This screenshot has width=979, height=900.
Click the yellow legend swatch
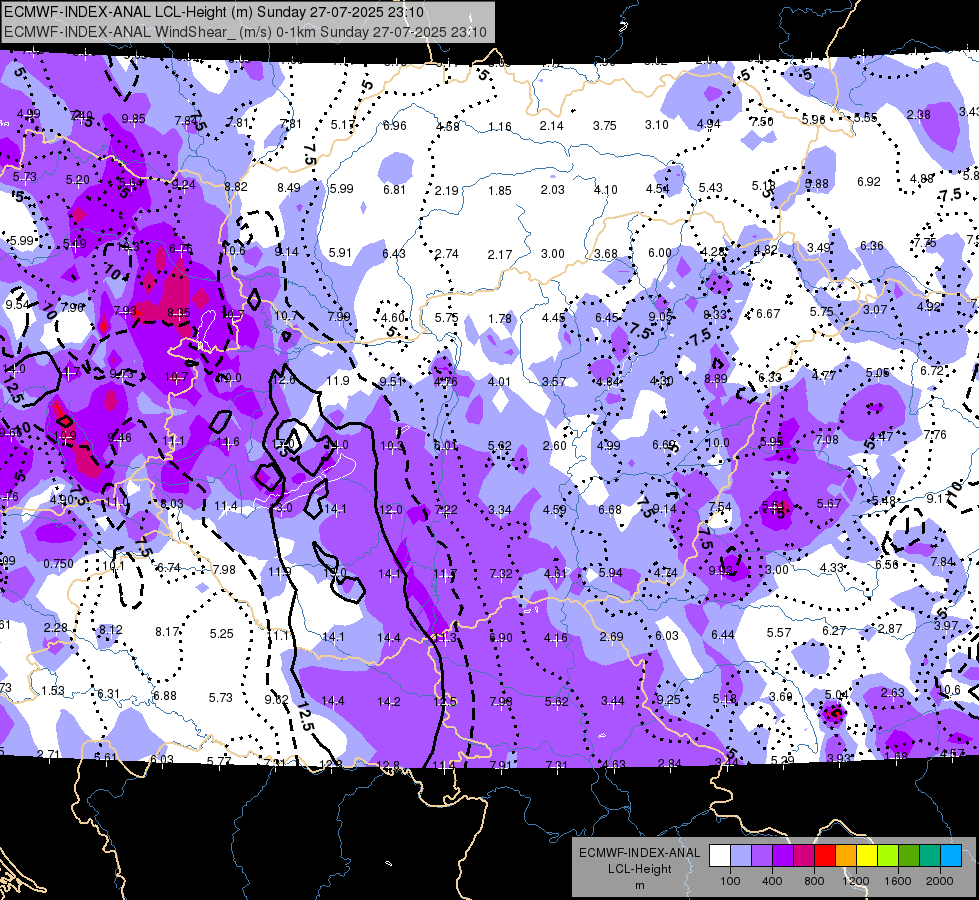(x=867, y=856)
